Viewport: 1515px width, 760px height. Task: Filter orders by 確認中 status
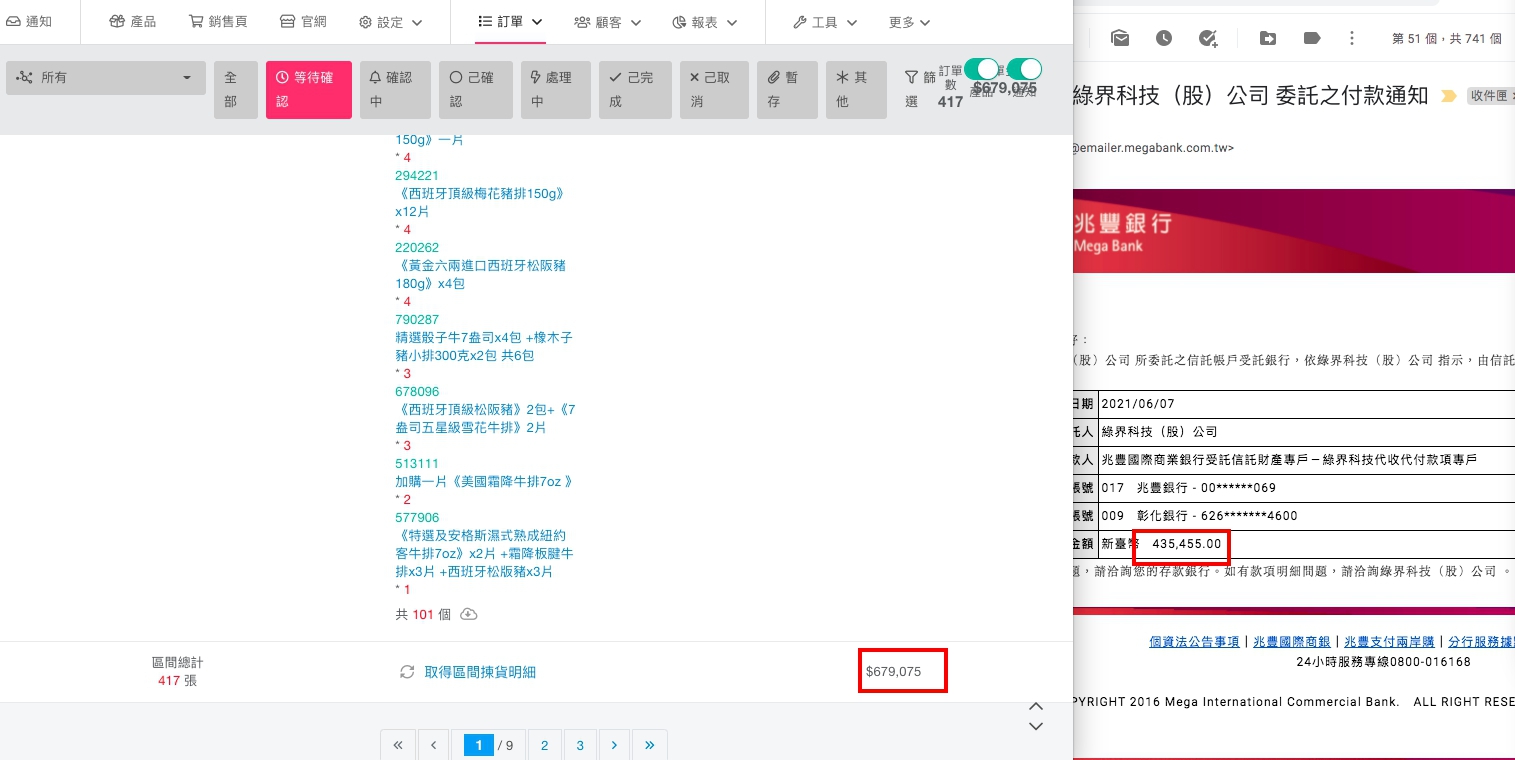(394, 90)
